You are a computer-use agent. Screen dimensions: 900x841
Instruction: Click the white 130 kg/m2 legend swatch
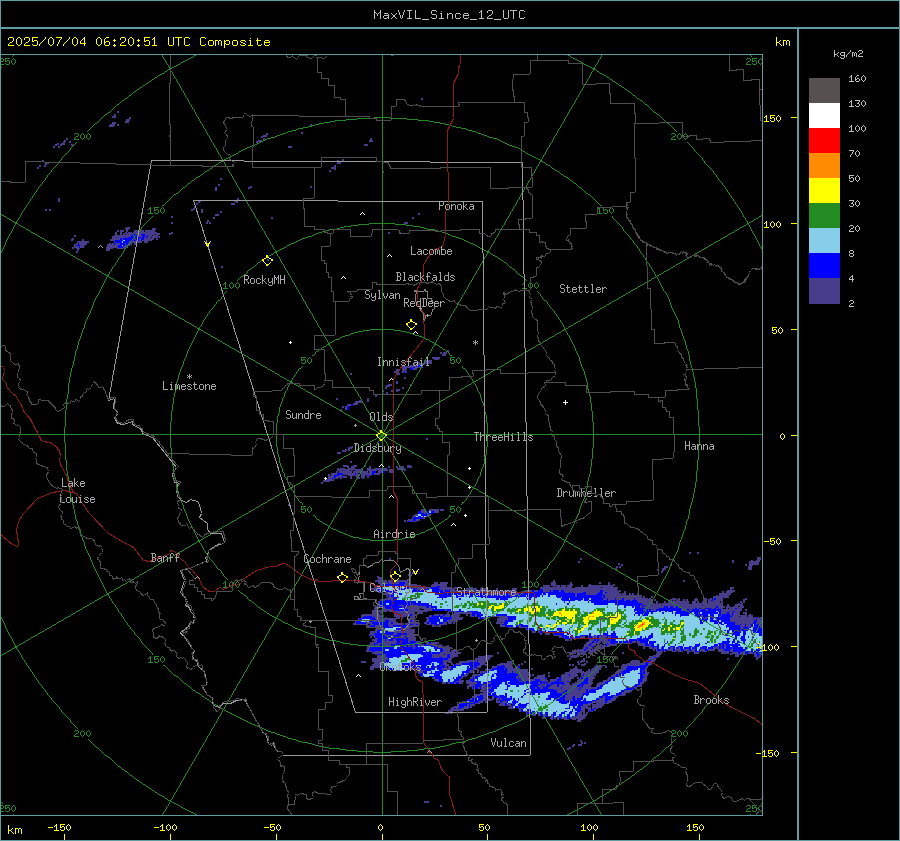click(824, 115)
